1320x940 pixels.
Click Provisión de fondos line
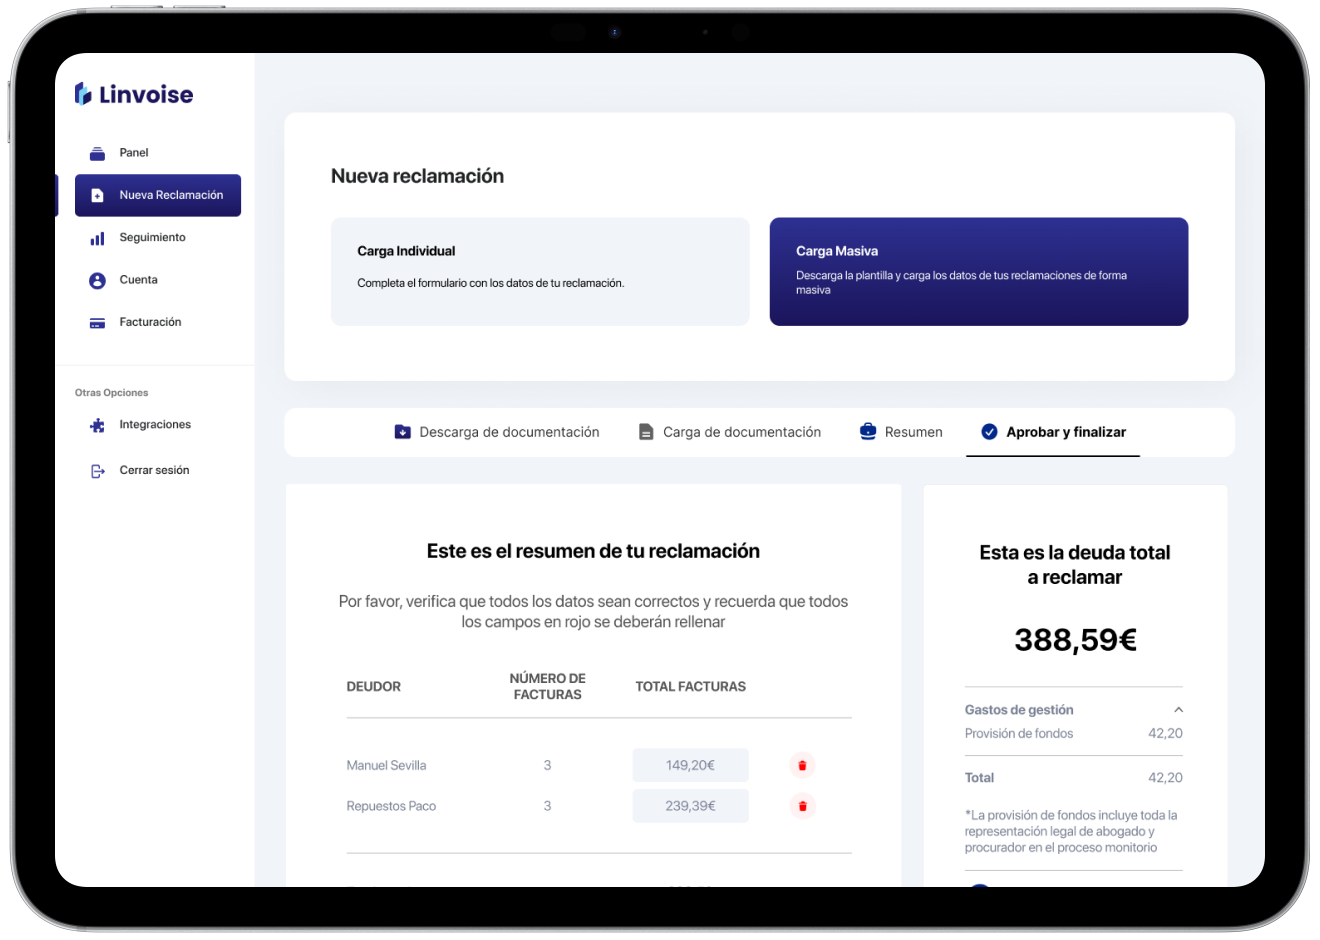coord(1074,733)
